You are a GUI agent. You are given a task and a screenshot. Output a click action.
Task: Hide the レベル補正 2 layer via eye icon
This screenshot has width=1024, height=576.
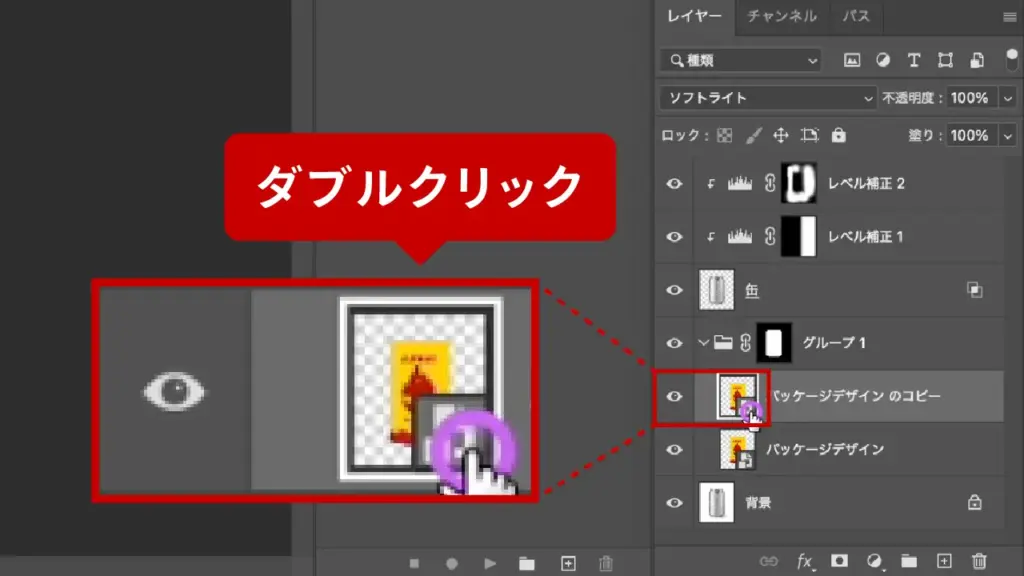click(x=675, y=184)
